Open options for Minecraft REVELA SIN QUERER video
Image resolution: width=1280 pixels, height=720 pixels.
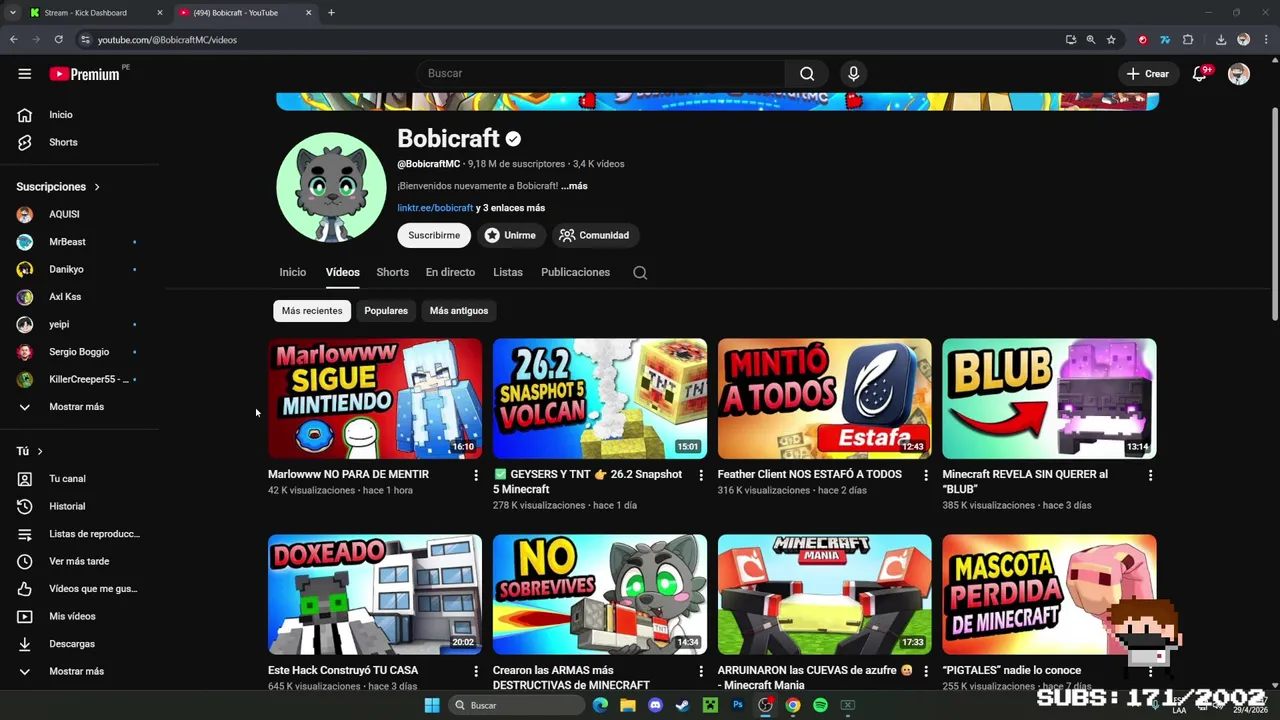pyautogui.click(x=1150, y=475)
